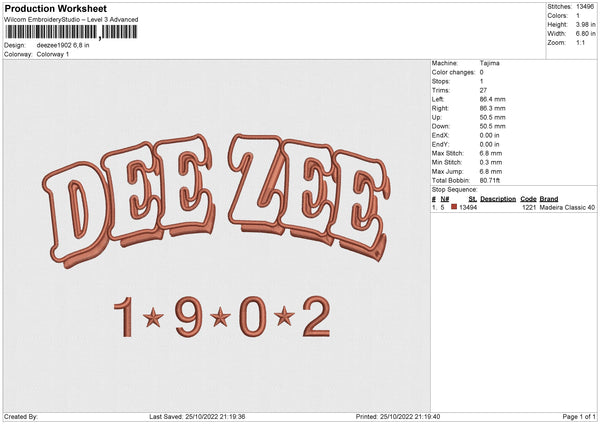600x424 pixels.
Task: Click Total Bobbin value 80.71ft
Action: click(x=490, y=181)
